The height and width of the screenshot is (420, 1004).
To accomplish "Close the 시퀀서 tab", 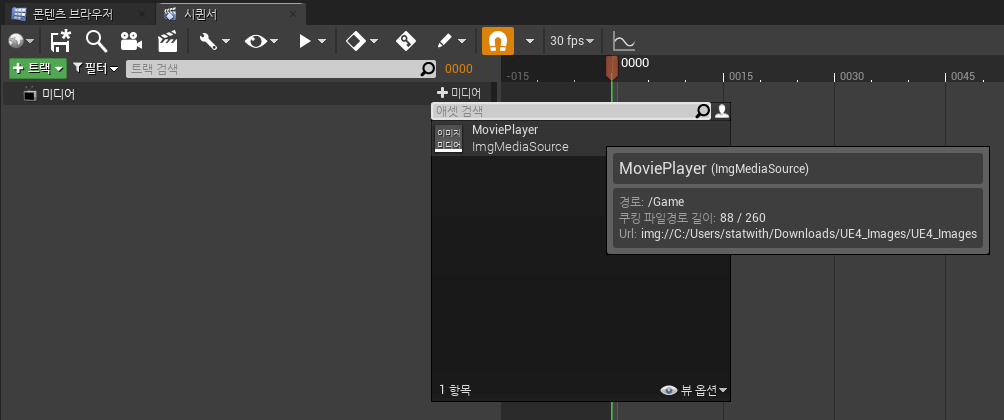I will point(293,14).
